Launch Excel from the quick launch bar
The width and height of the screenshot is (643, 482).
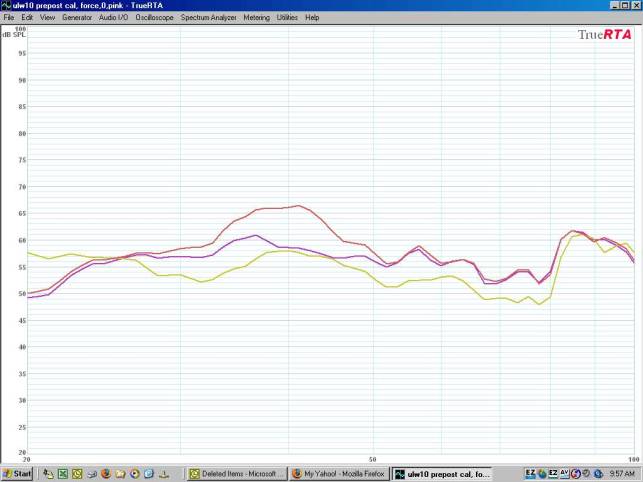tap(62, 473)
